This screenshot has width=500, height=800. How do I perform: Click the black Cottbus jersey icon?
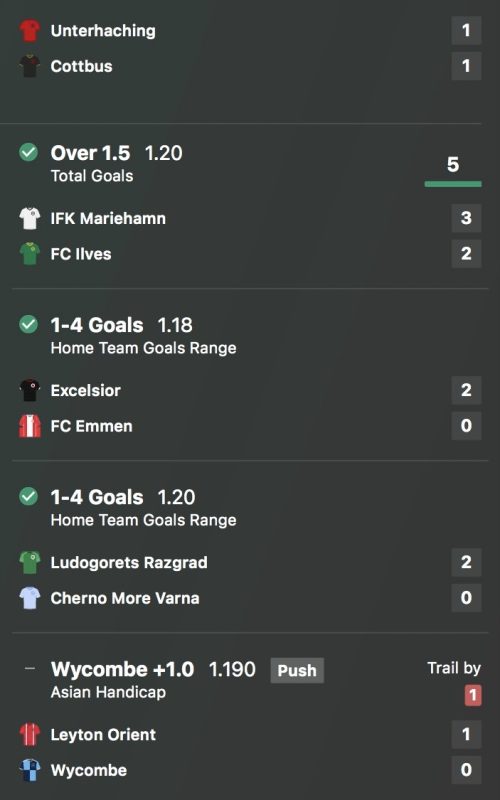pyautogui.click(x=30, y=66)
